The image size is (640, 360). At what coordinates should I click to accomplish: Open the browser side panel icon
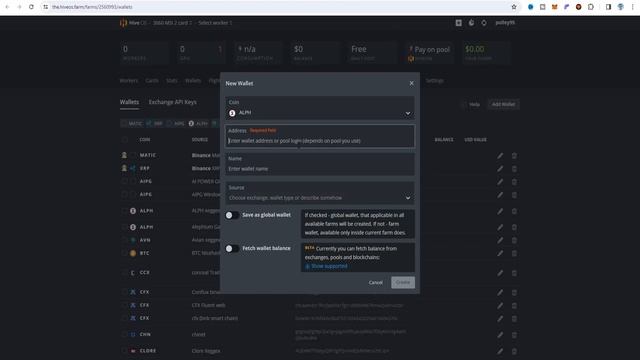[608, 7]
